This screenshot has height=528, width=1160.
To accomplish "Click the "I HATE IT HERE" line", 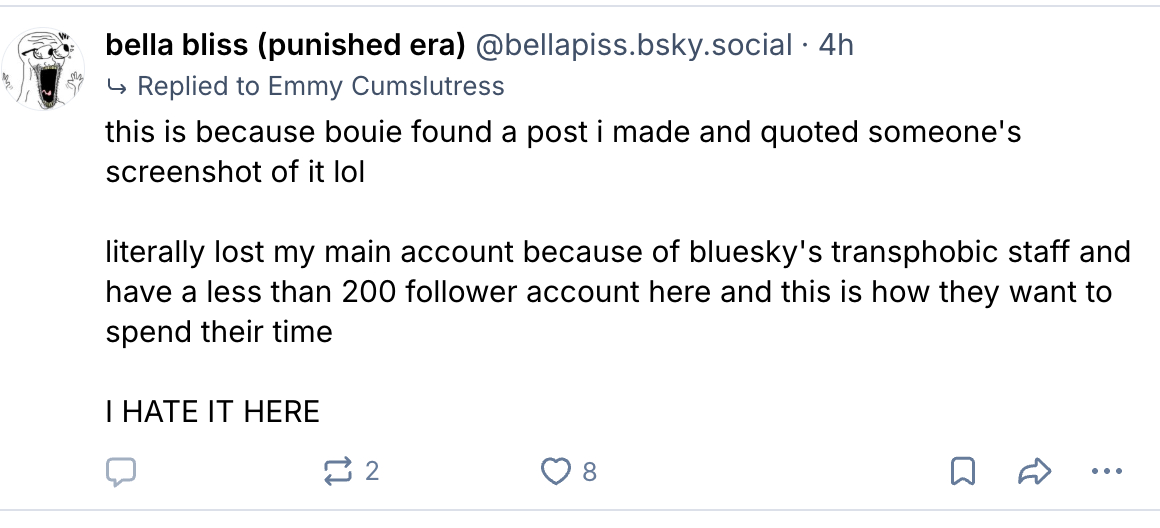I will [x=213, y=411].
